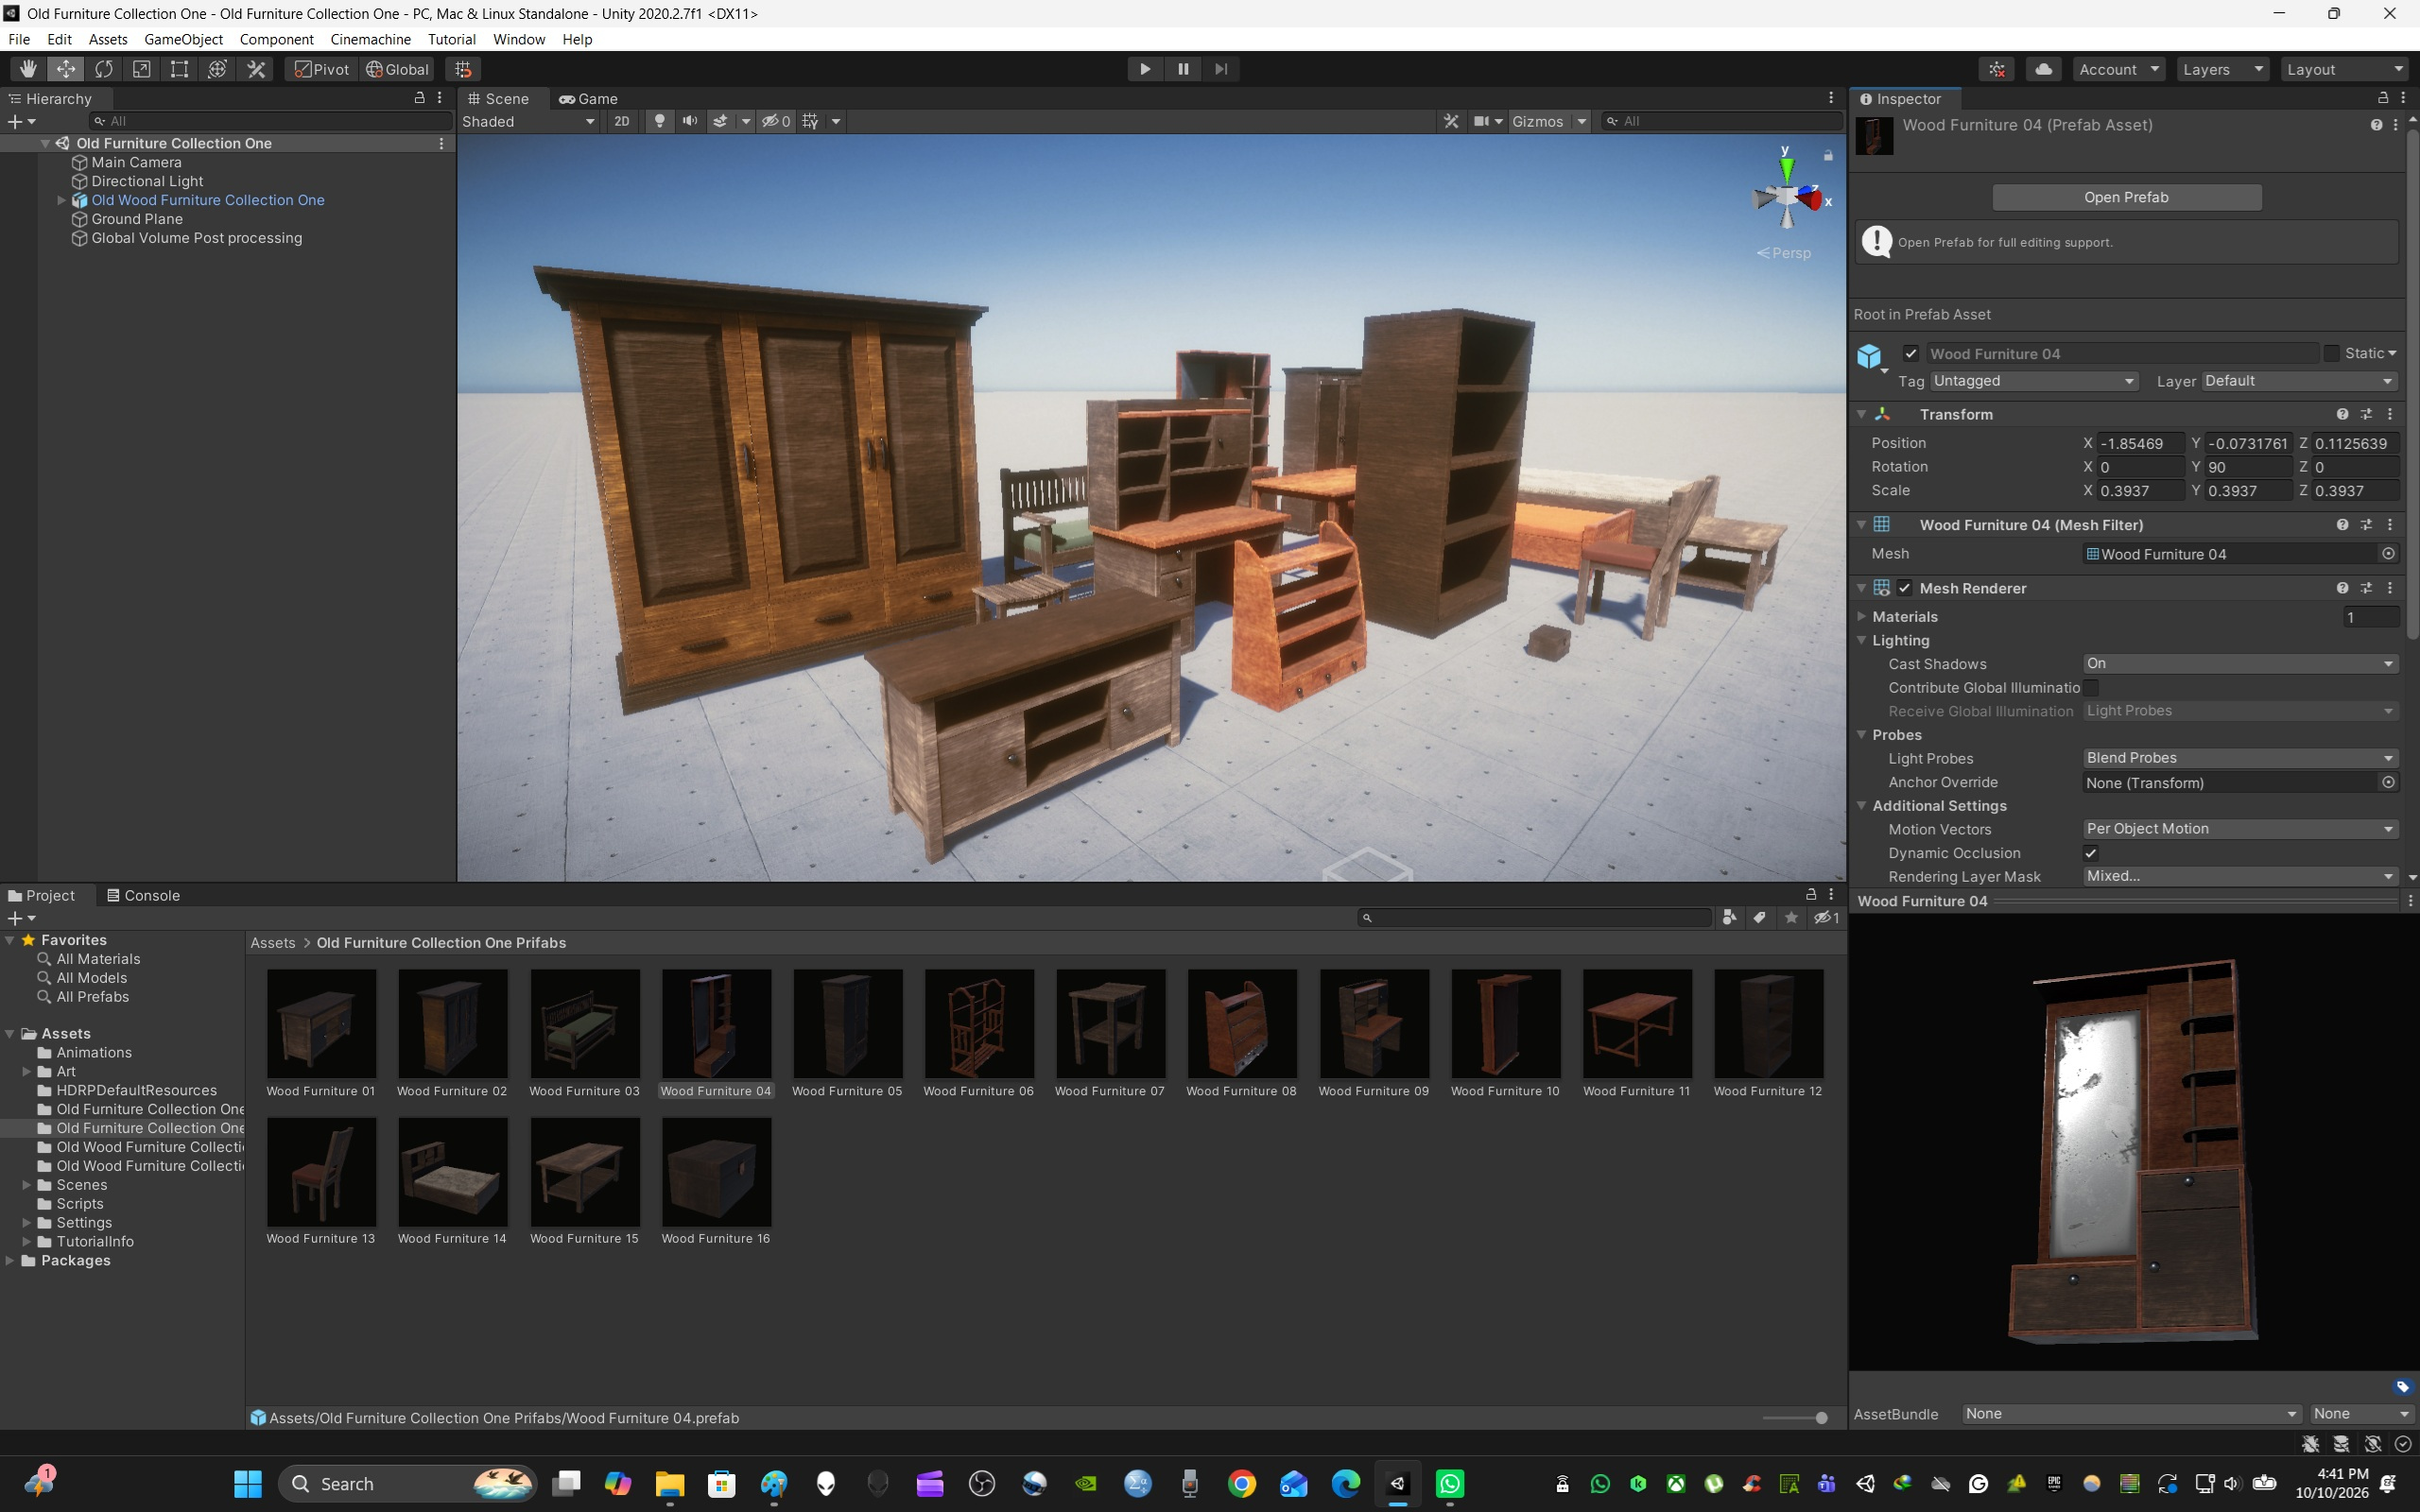Click the Play button
The height and width of the screenshot is (1512, 2420).
pos(1145,69)
